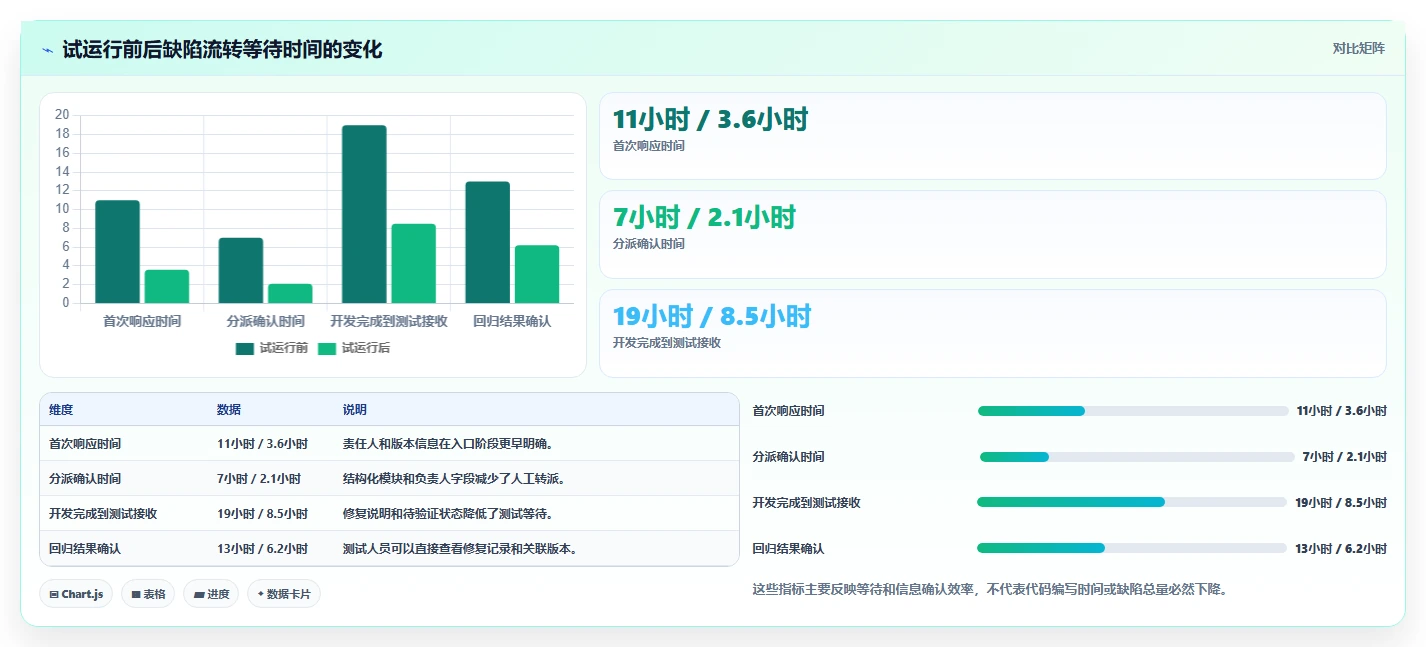Viewport: 1426px width, 647px height.
Task: Click the 对比矩阵 label
Action: point(1358,49)
